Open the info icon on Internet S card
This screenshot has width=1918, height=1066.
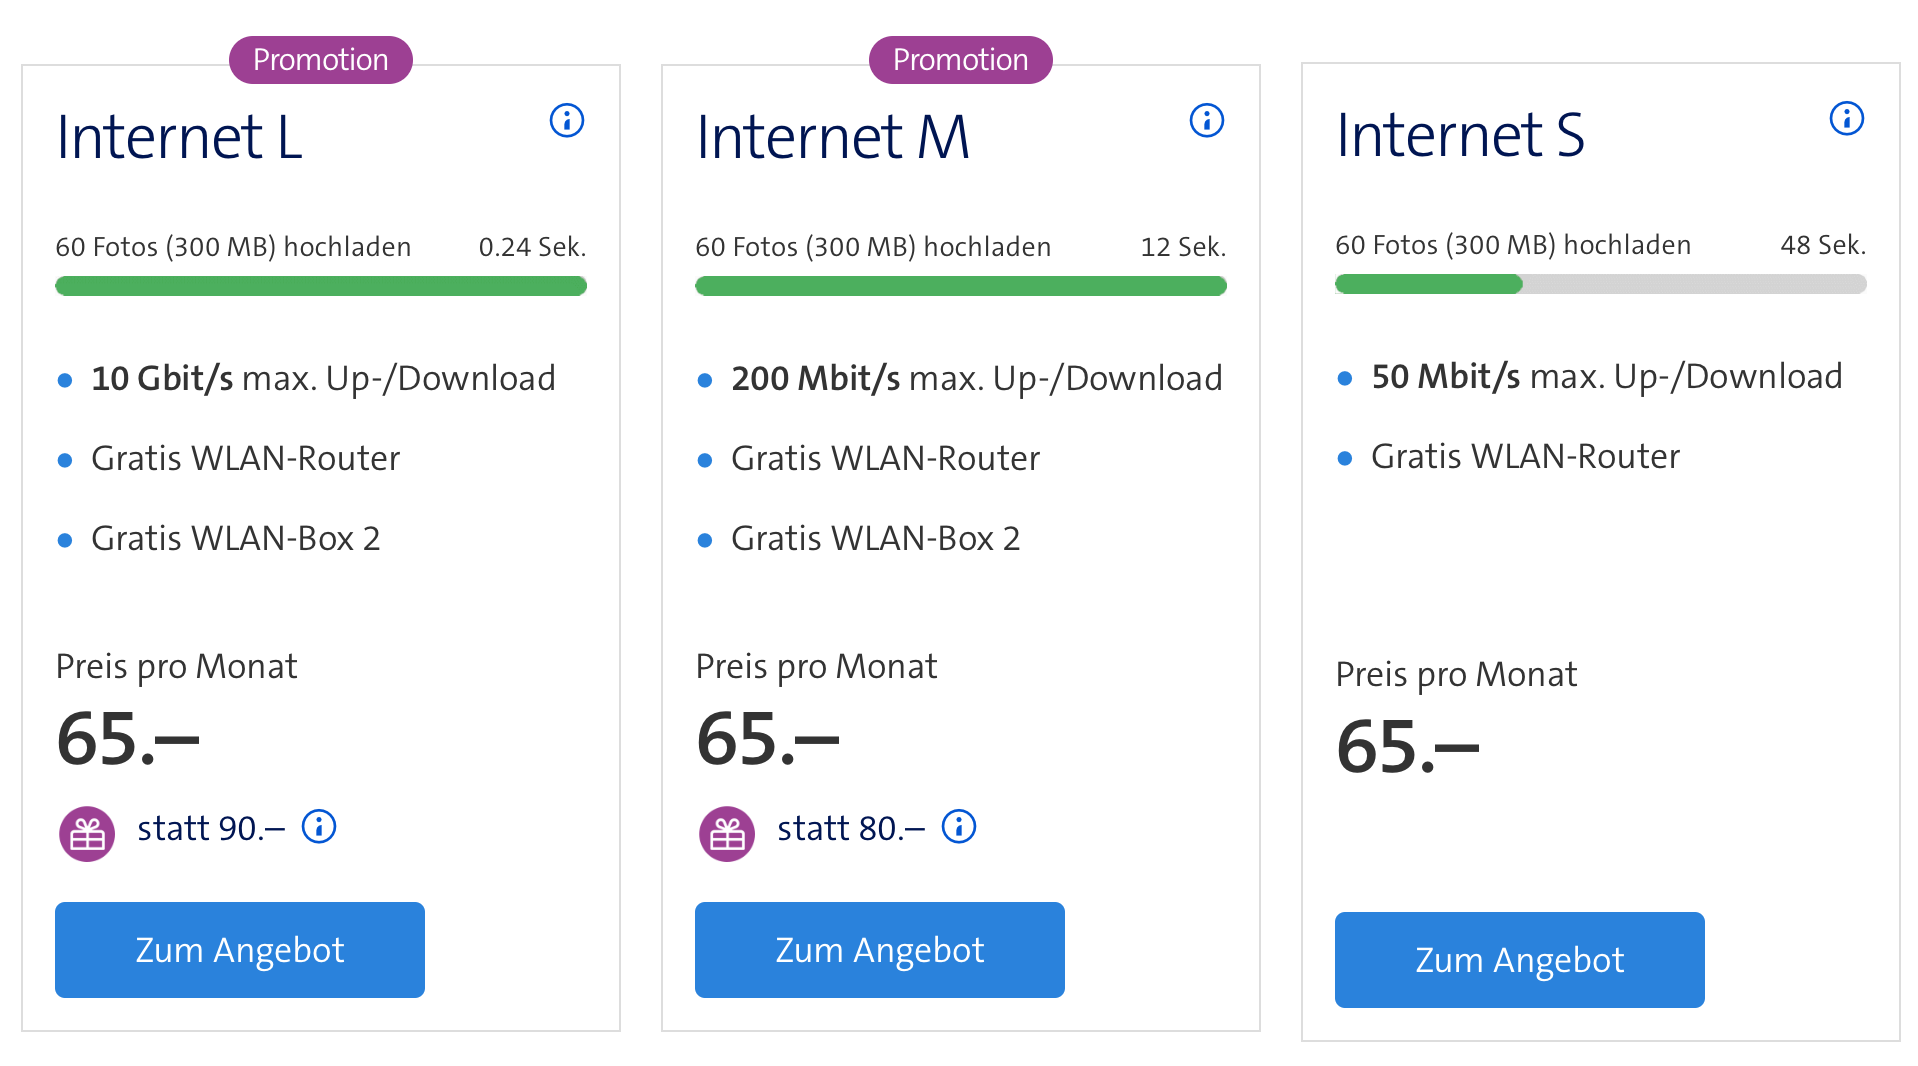click(x=1845, y=118)
